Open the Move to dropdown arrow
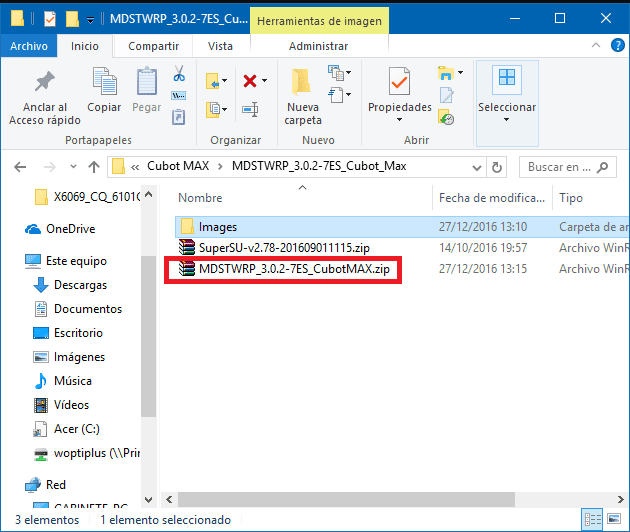The image size is (630, 532). [225, 81]
